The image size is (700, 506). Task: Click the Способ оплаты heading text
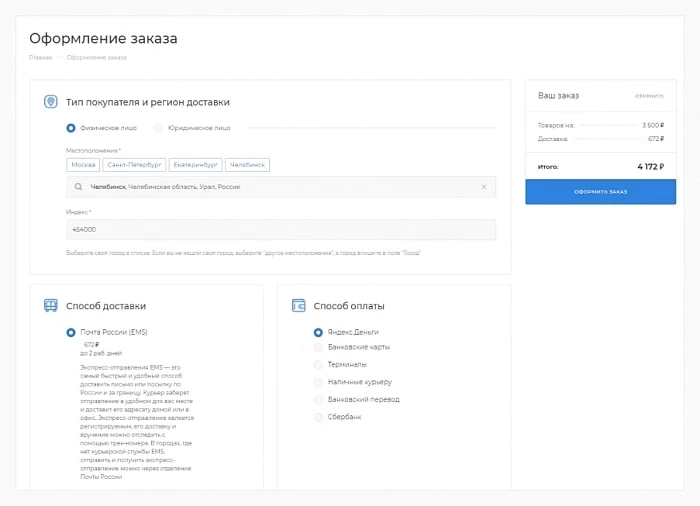click(x=349, y=306)
